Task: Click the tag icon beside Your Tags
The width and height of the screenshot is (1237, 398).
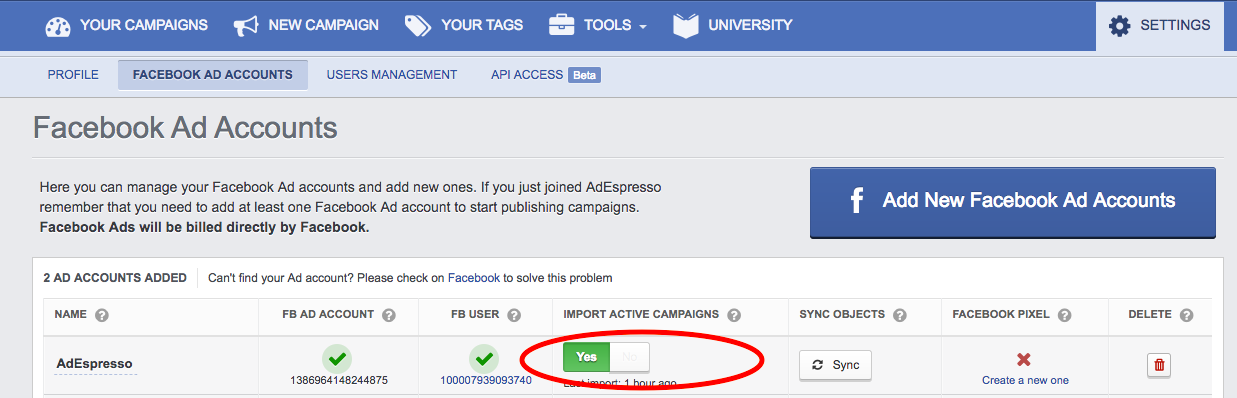Action: point(418,26)
